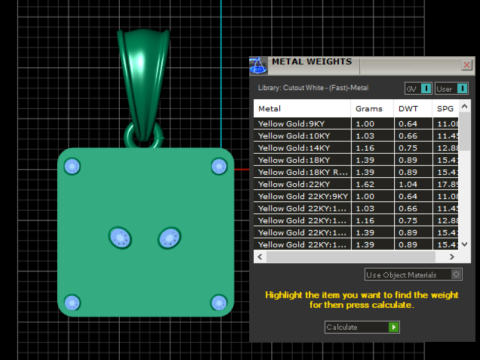The height and width of the screenshot is (360, 480).
Task: Open the Use Object Materials option
Action: coord(413,275)
